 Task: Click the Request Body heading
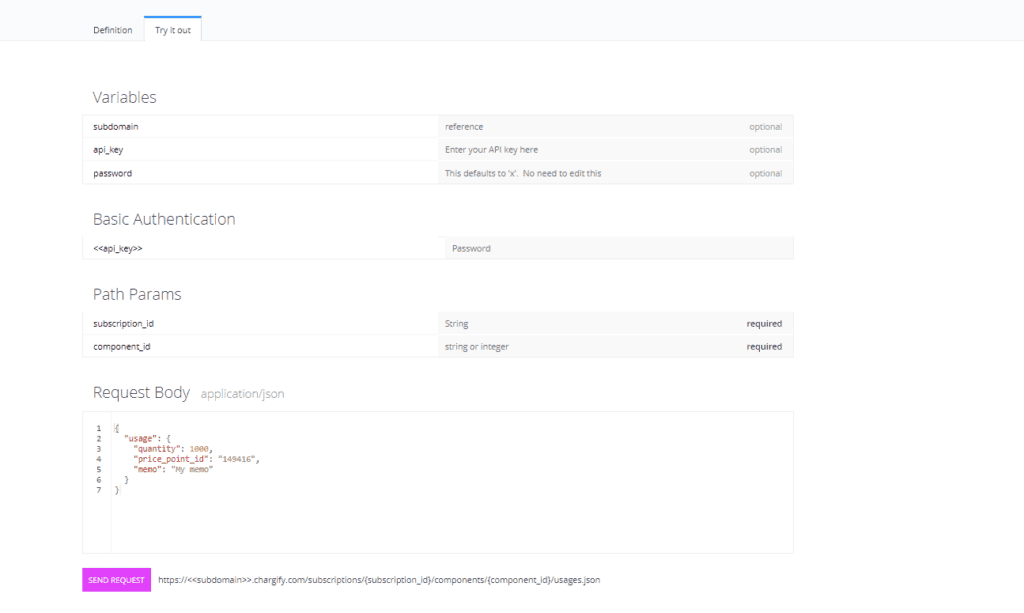coord(141,392)
